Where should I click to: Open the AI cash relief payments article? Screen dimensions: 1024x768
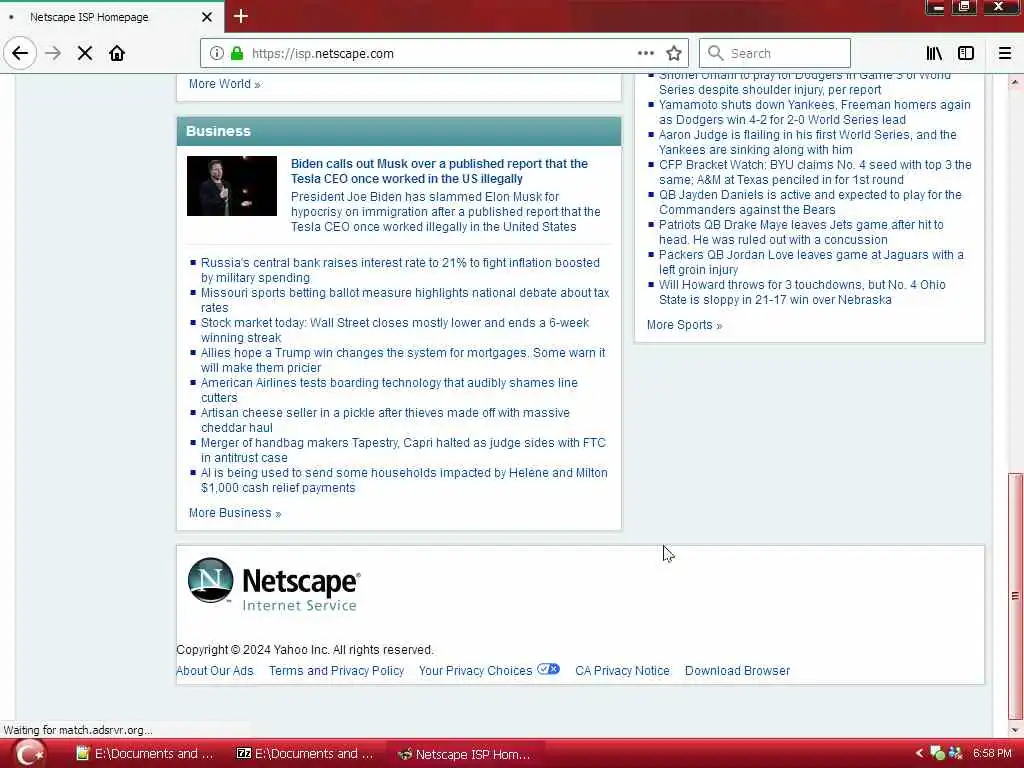(404, 480)
